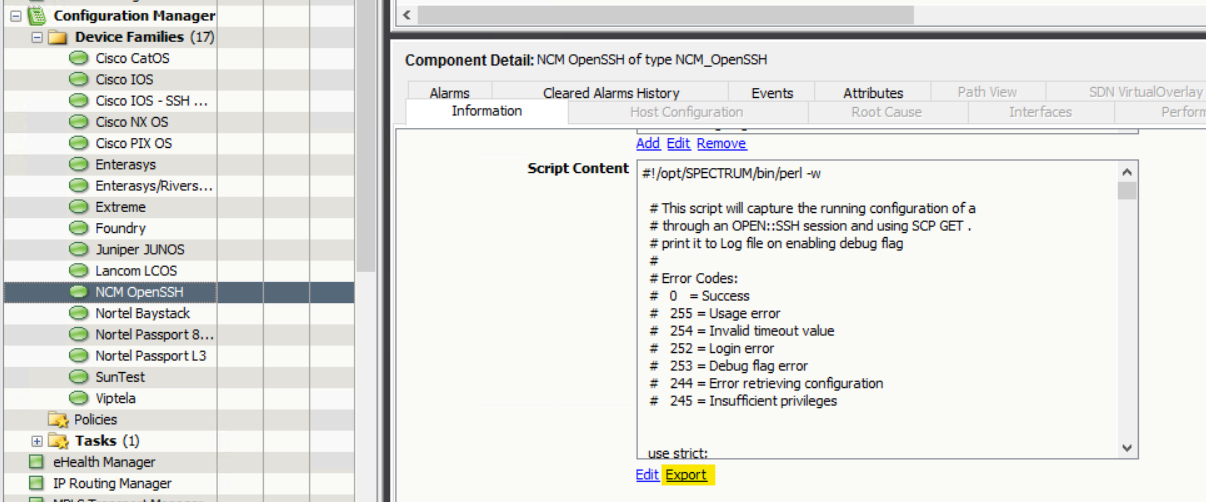Screen dimensions: 1206x502
Task: Click the SunTest device family icon
Action: [78, 377]
